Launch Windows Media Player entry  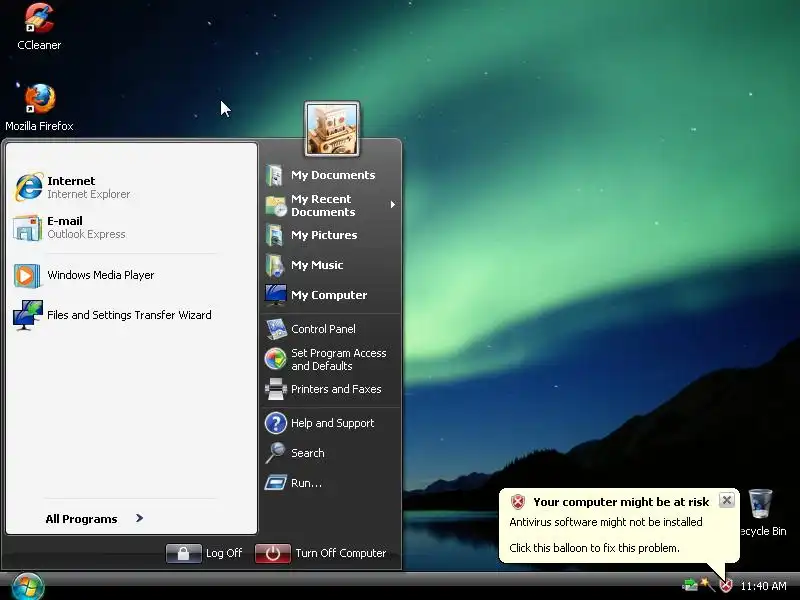point(132,276)
